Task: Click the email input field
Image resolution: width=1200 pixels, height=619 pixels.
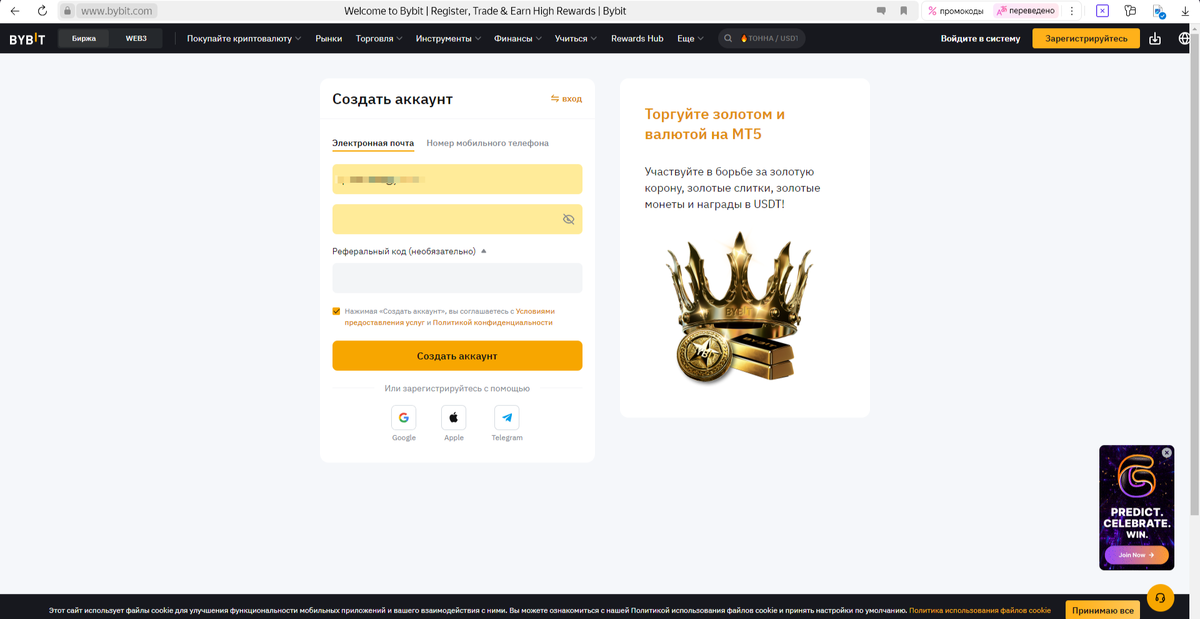Action: coord(457,179)
